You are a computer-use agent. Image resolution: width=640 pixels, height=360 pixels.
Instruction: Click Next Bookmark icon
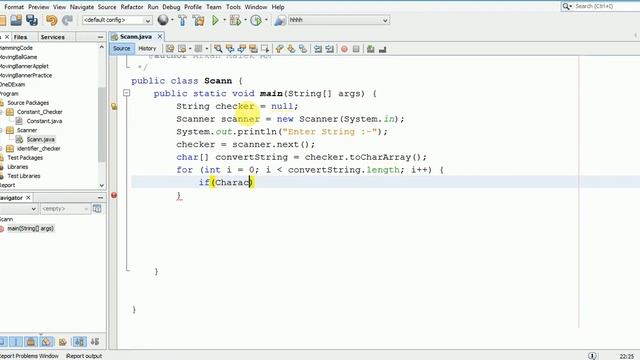[291, 49]
